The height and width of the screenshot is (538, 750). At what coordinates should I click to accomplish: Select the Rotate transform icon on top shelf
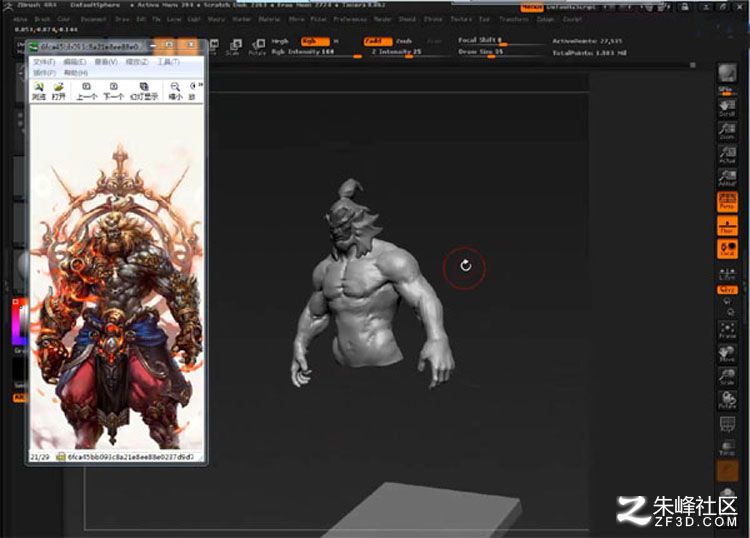click(258, 47)
